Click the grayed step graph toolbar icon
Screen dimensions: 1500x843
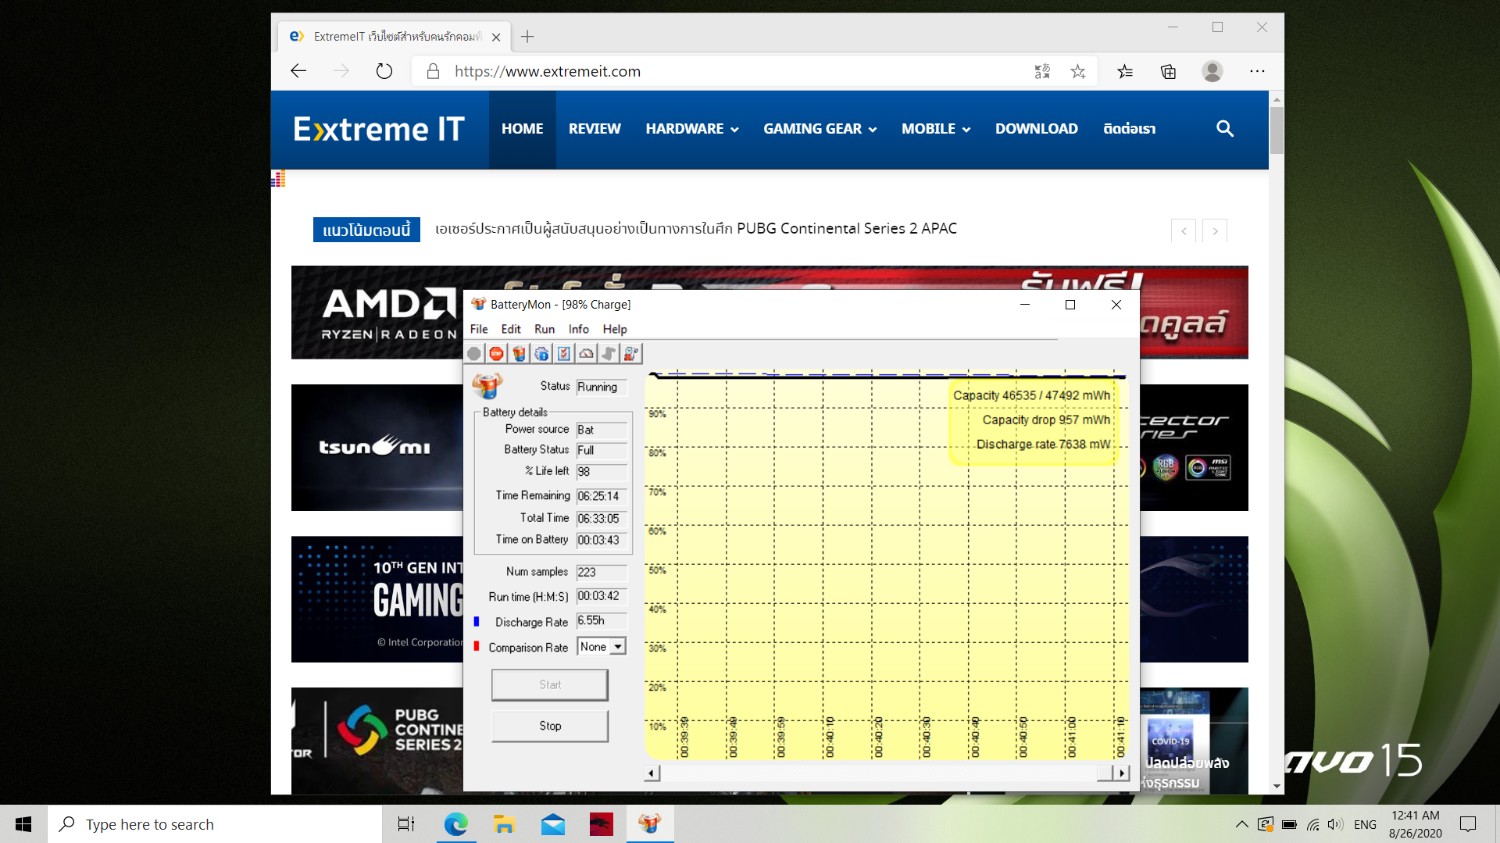pyautogui.click(x=608, y=353)
